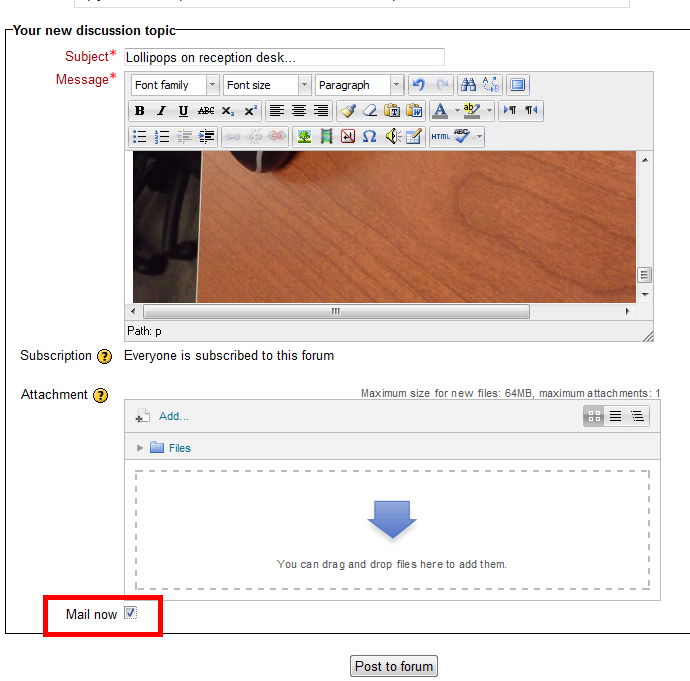Insert a special character with Omega icon
This screenshot has height=681, width=690.
(x=370, y=136)
